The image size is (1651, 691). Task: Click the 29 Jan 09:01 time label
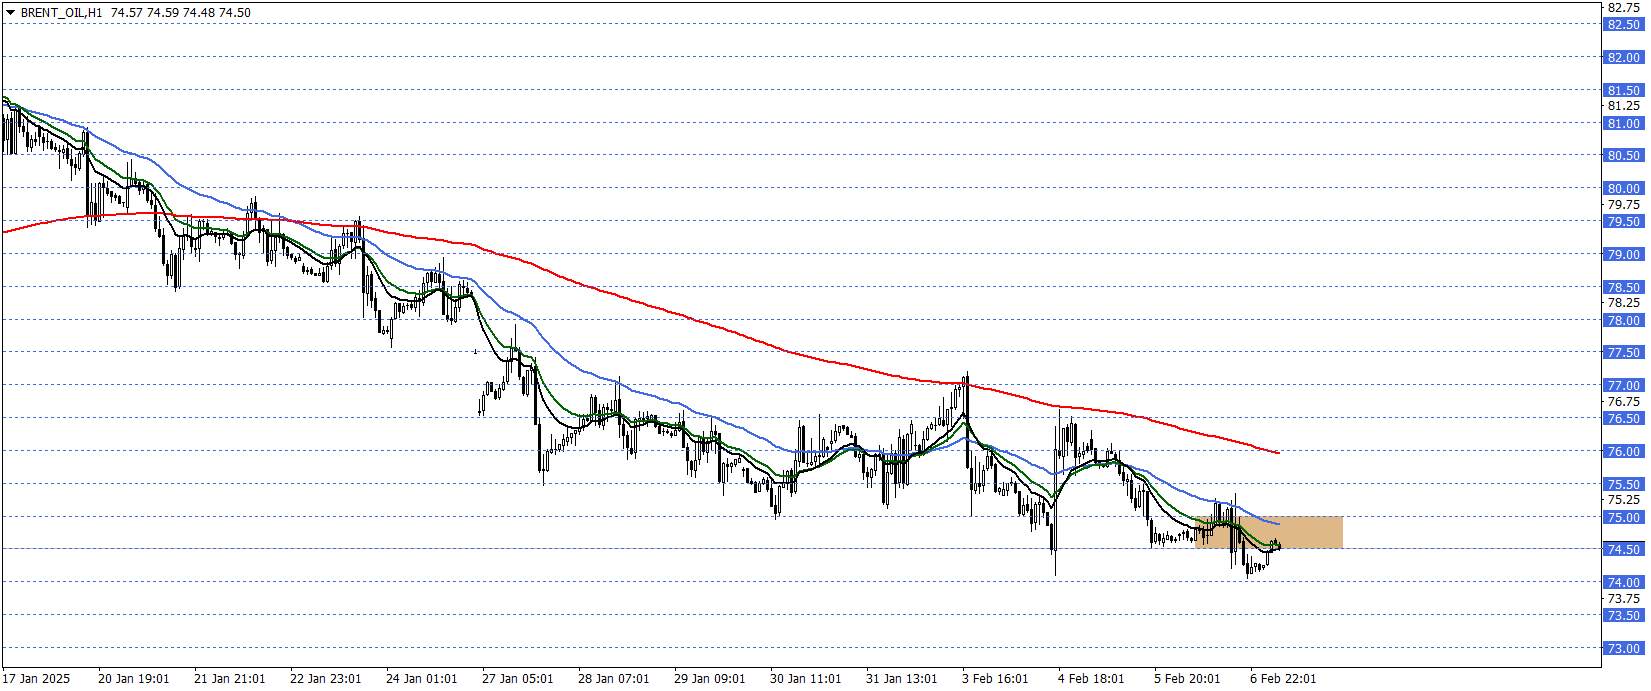pyautogui.click(x=709, y=678)
